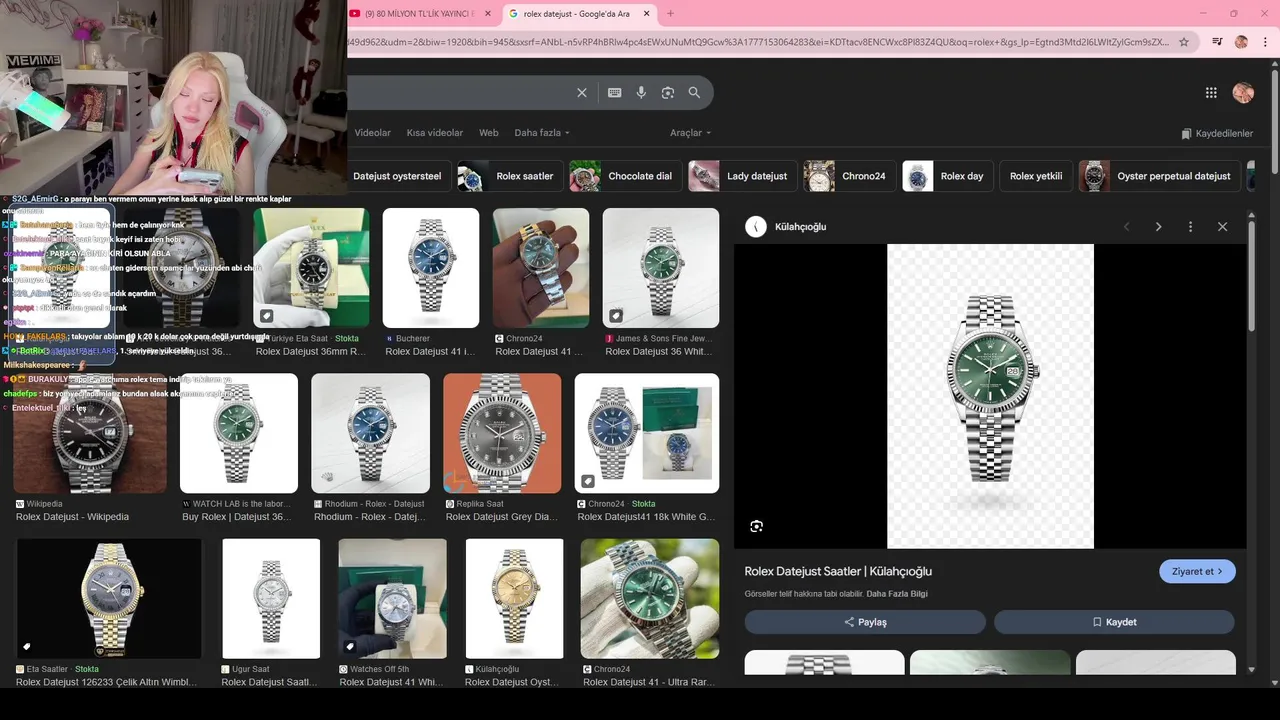The width and height of the screenshot is (1280, 720).
Task: Open the Ugur Saat watch thumbnail
Action: coord(271,598)
